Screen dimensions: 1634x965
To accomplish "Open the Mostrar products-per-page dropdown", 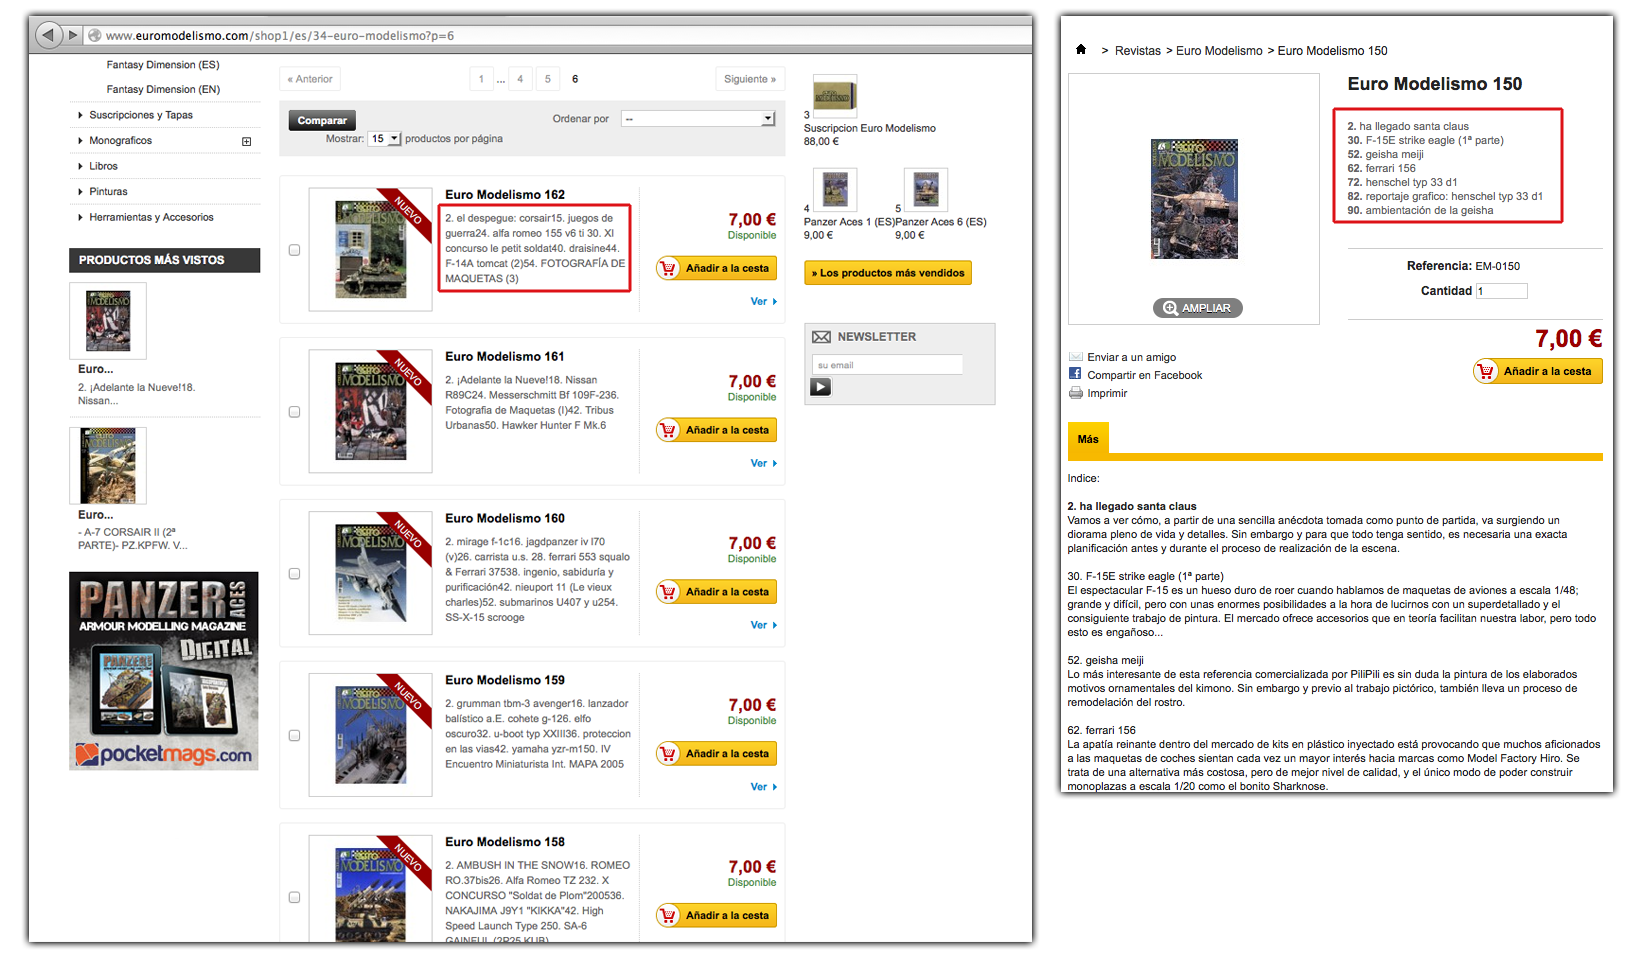I will 385,139.
